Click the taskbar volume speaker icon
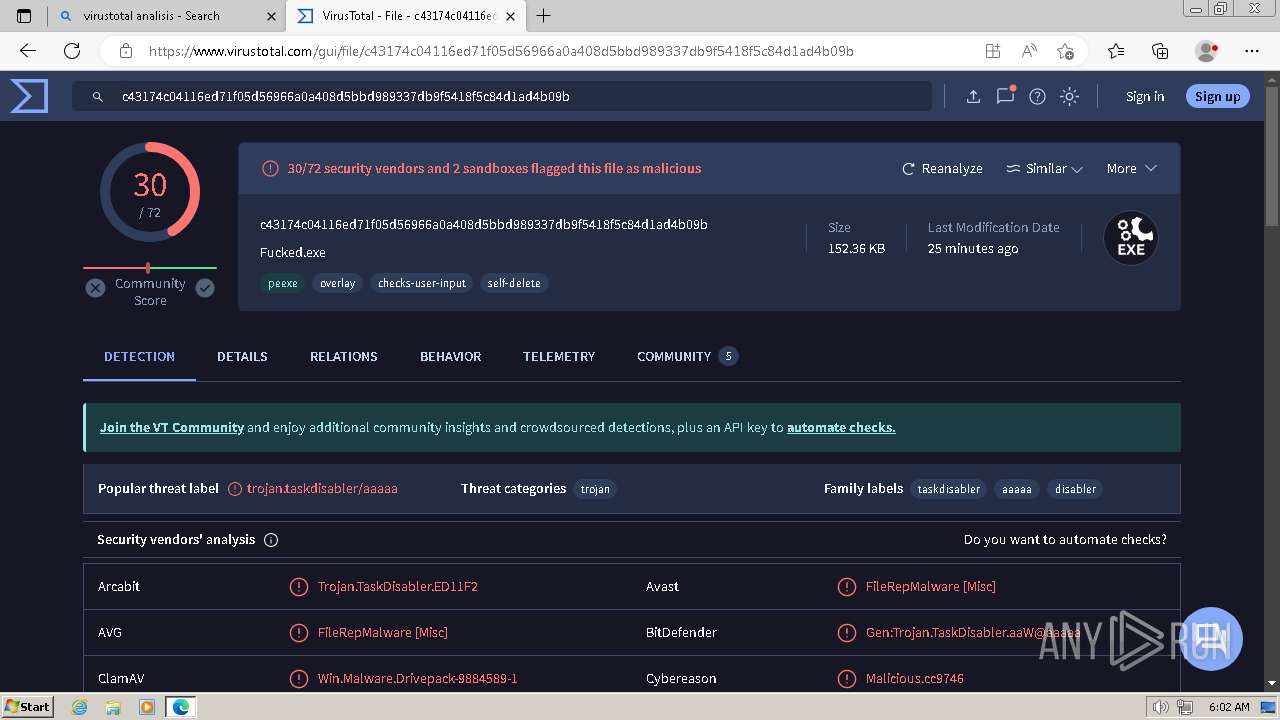This screenshot has height=720, width=1280. 1160,707
